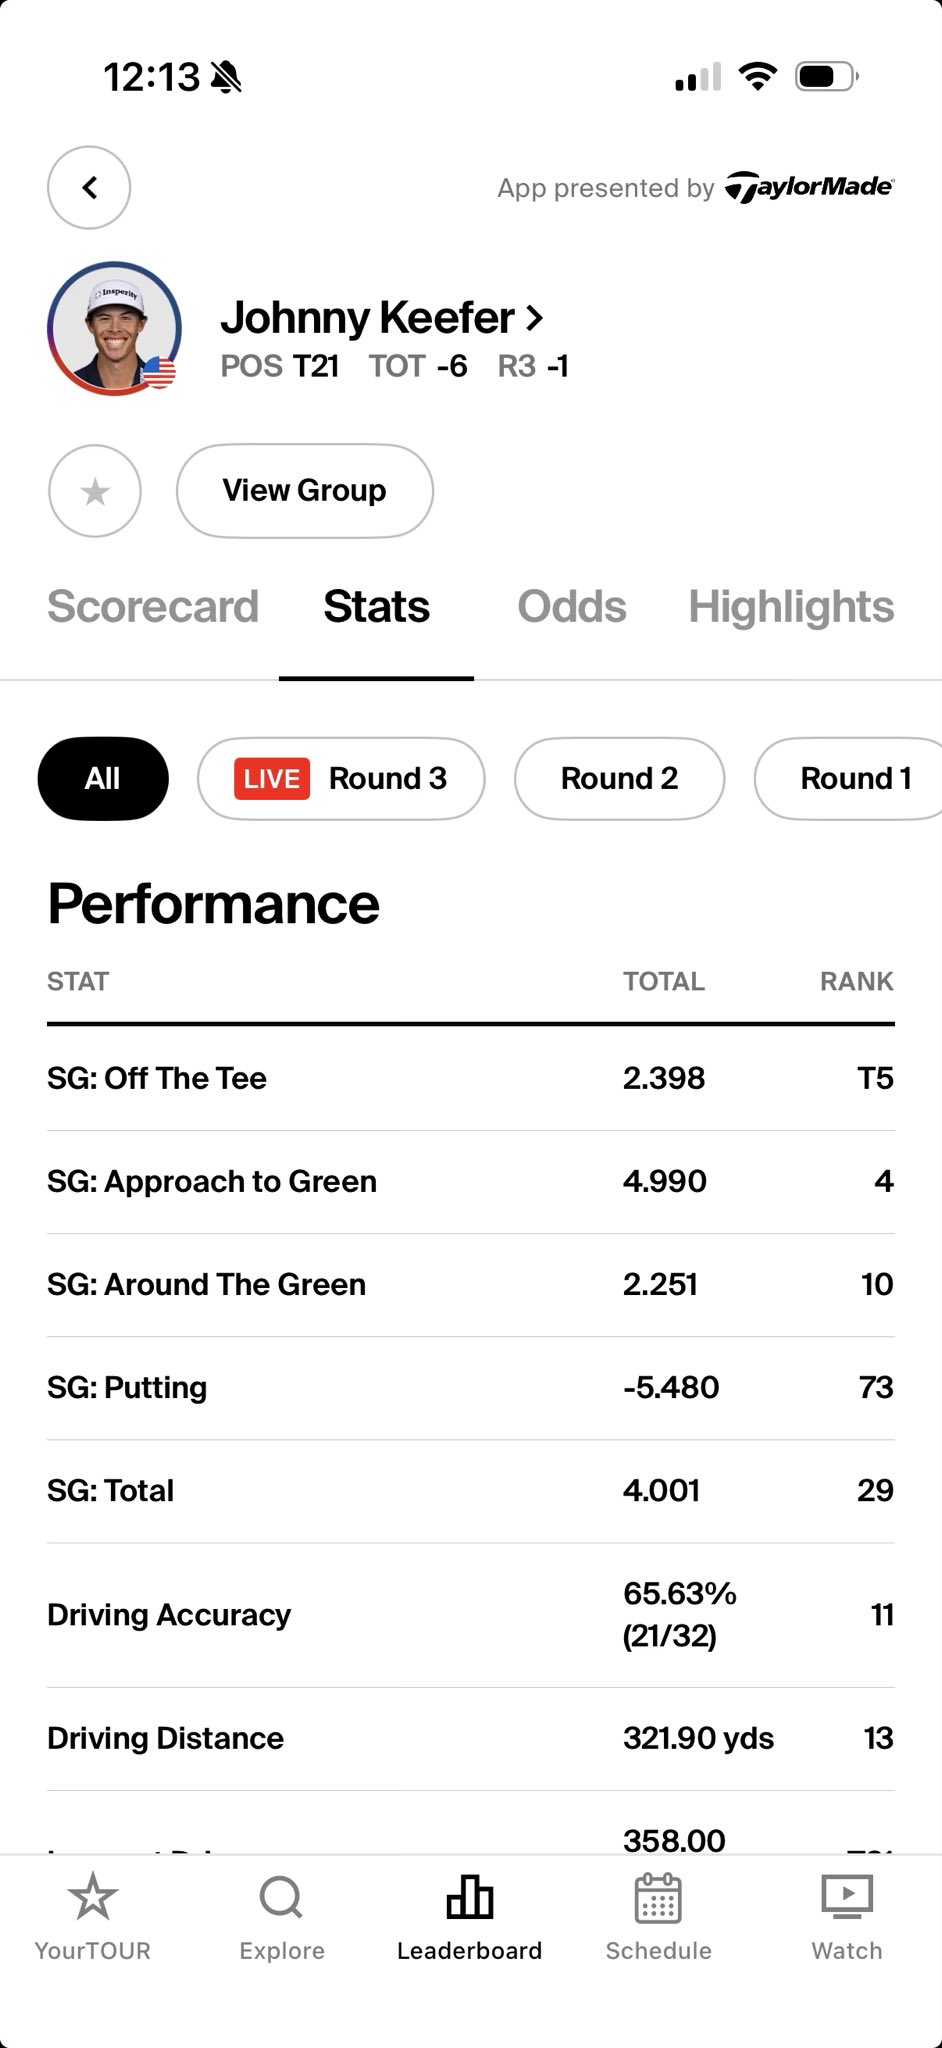Open the Explore search icon
942x2048 pixels.
click(x=281, y=1896)
